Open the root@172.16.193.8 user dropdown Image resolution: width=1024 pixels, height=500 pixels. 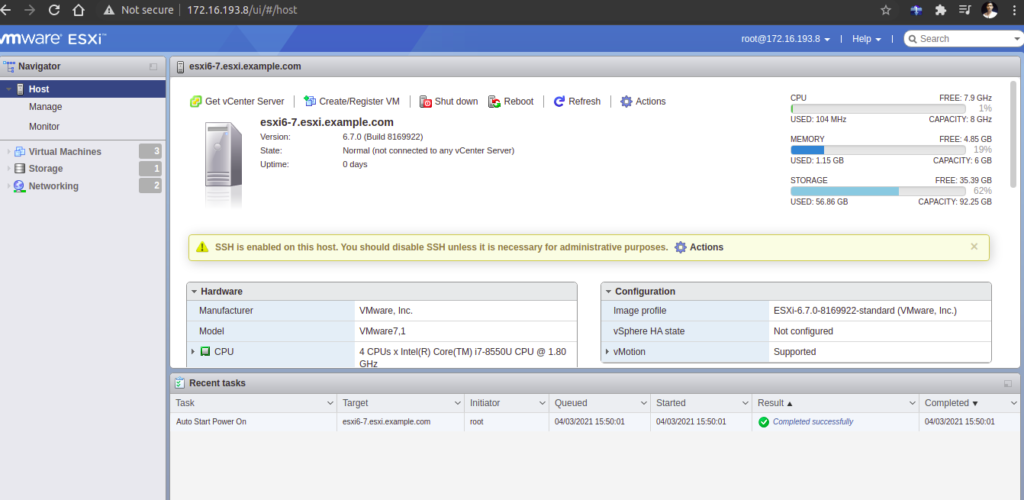point(786,39)
